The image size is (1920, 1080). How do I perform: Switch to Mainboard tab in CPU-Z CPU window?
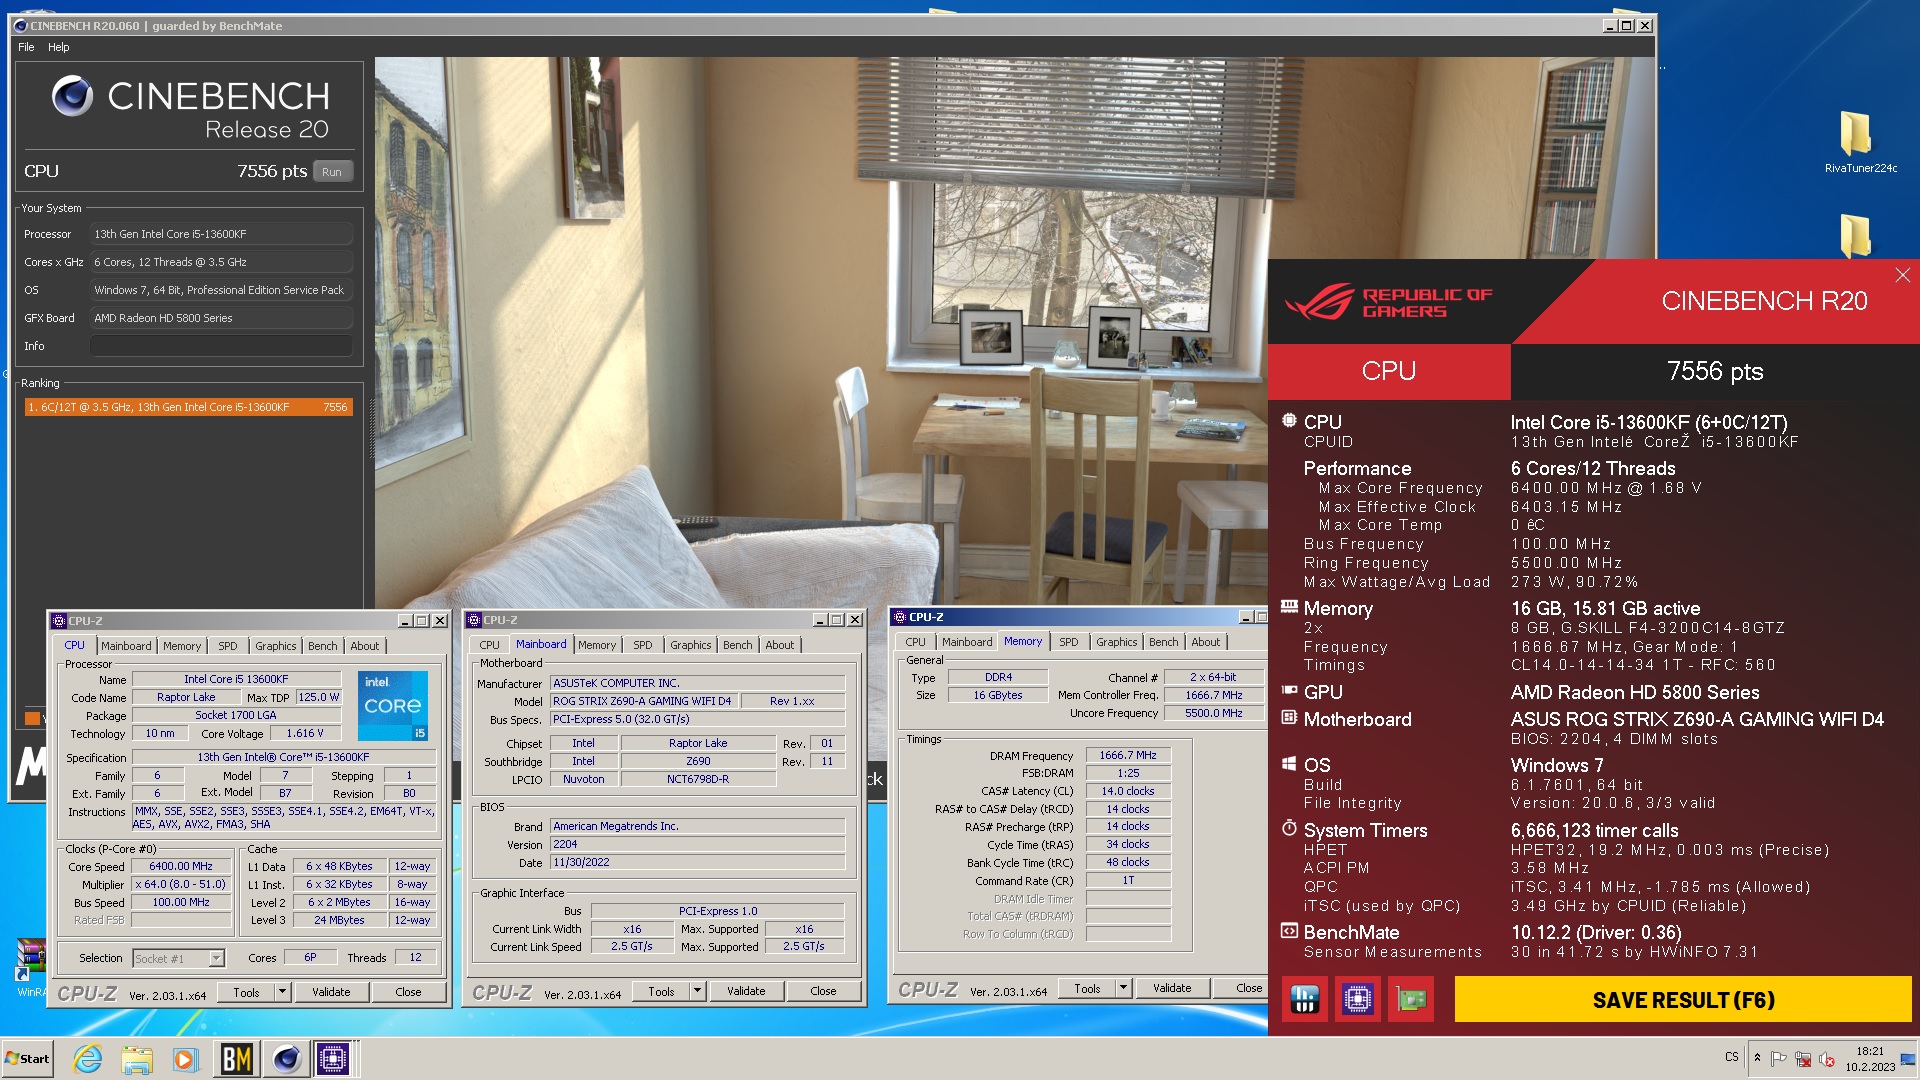(126, 646)
